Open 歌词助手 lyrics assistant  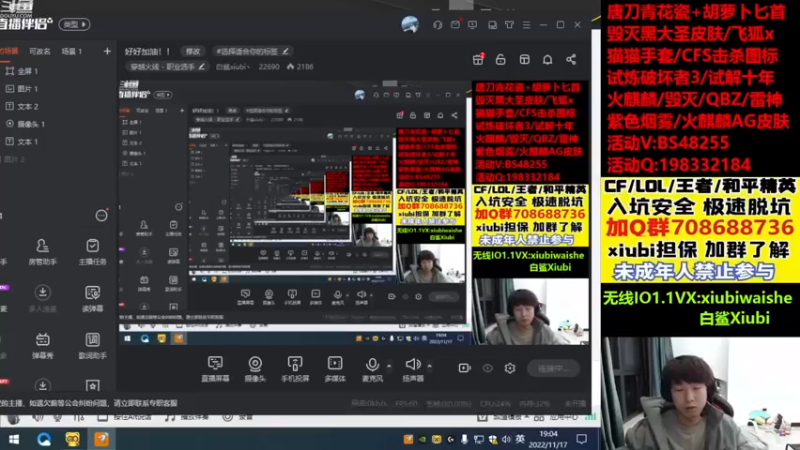tap(92, 345)
